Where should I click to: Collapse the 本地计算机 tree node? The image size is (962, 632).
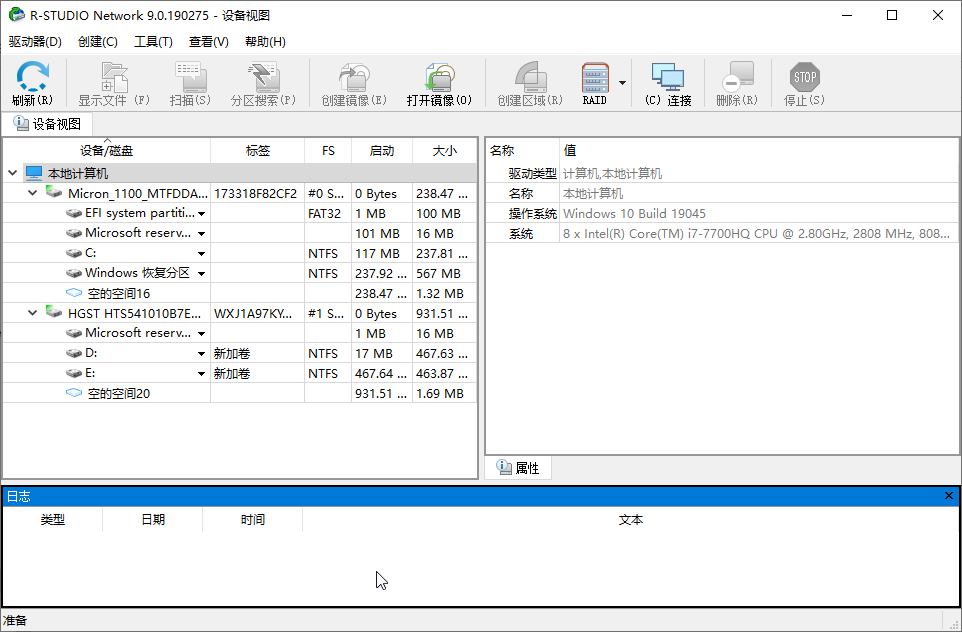pos(12,173)
